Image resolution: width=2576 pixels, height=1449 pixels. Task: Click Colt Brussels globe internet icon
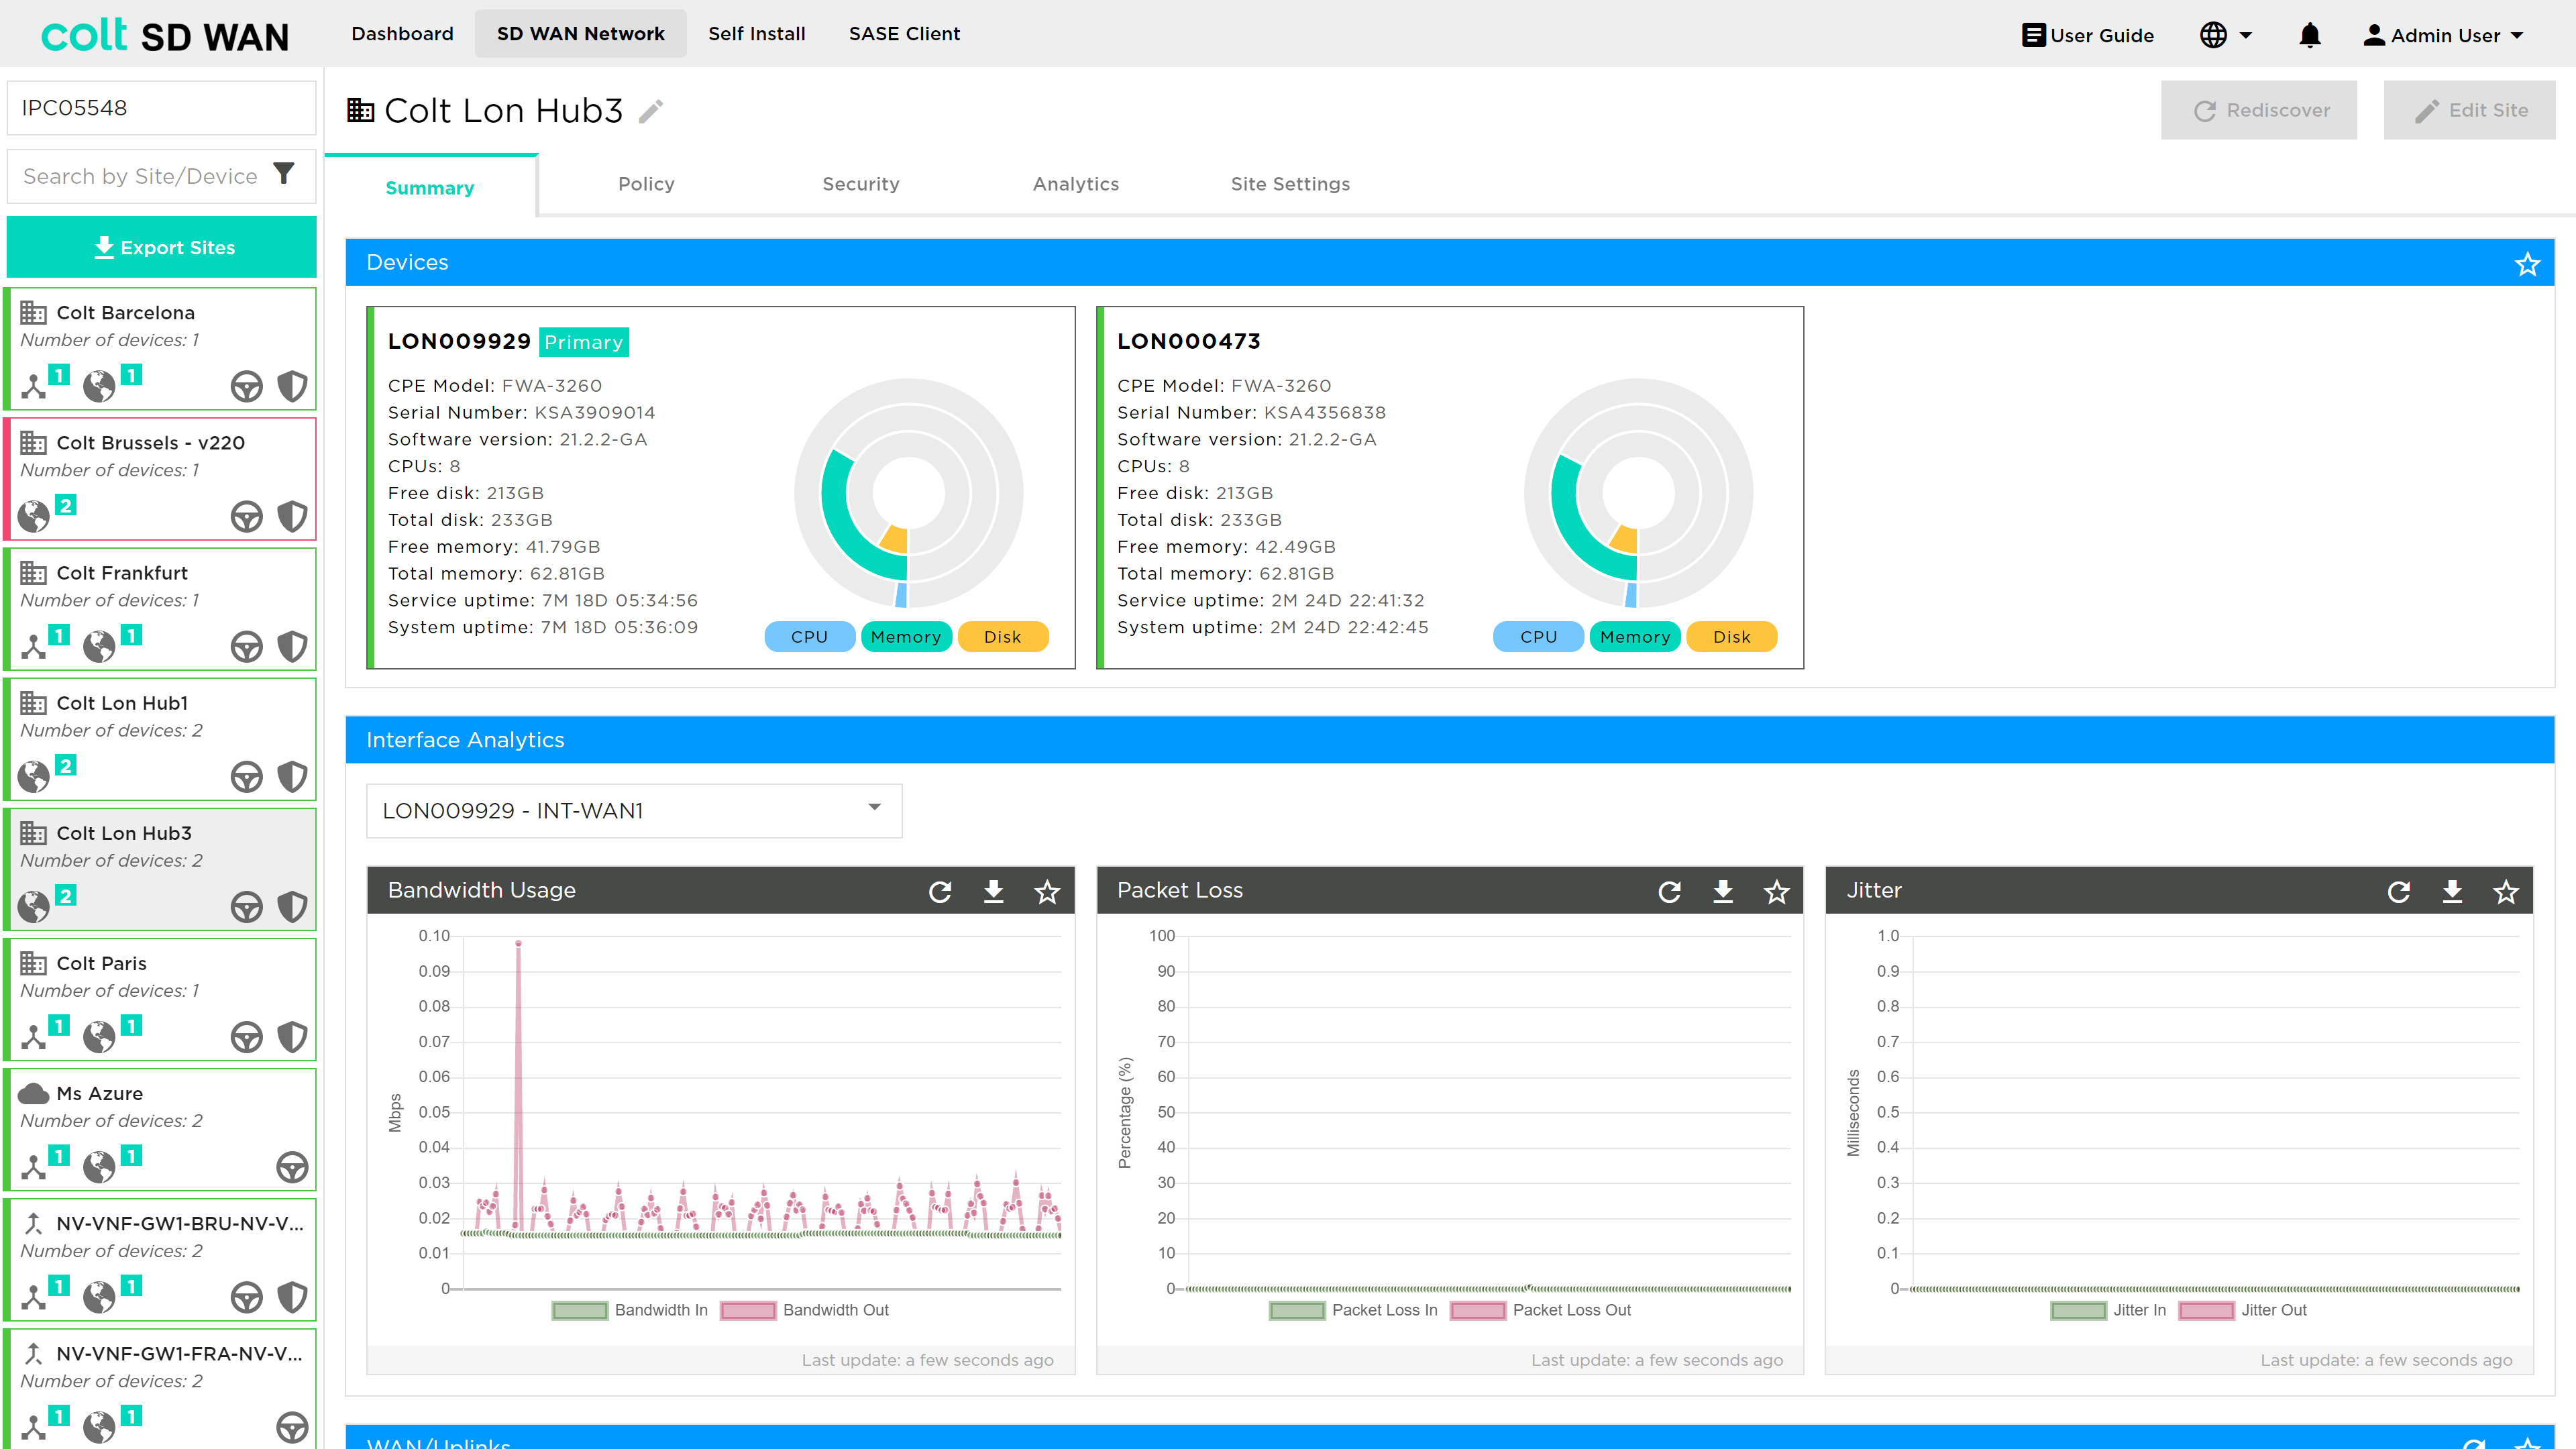click(33, 516)
